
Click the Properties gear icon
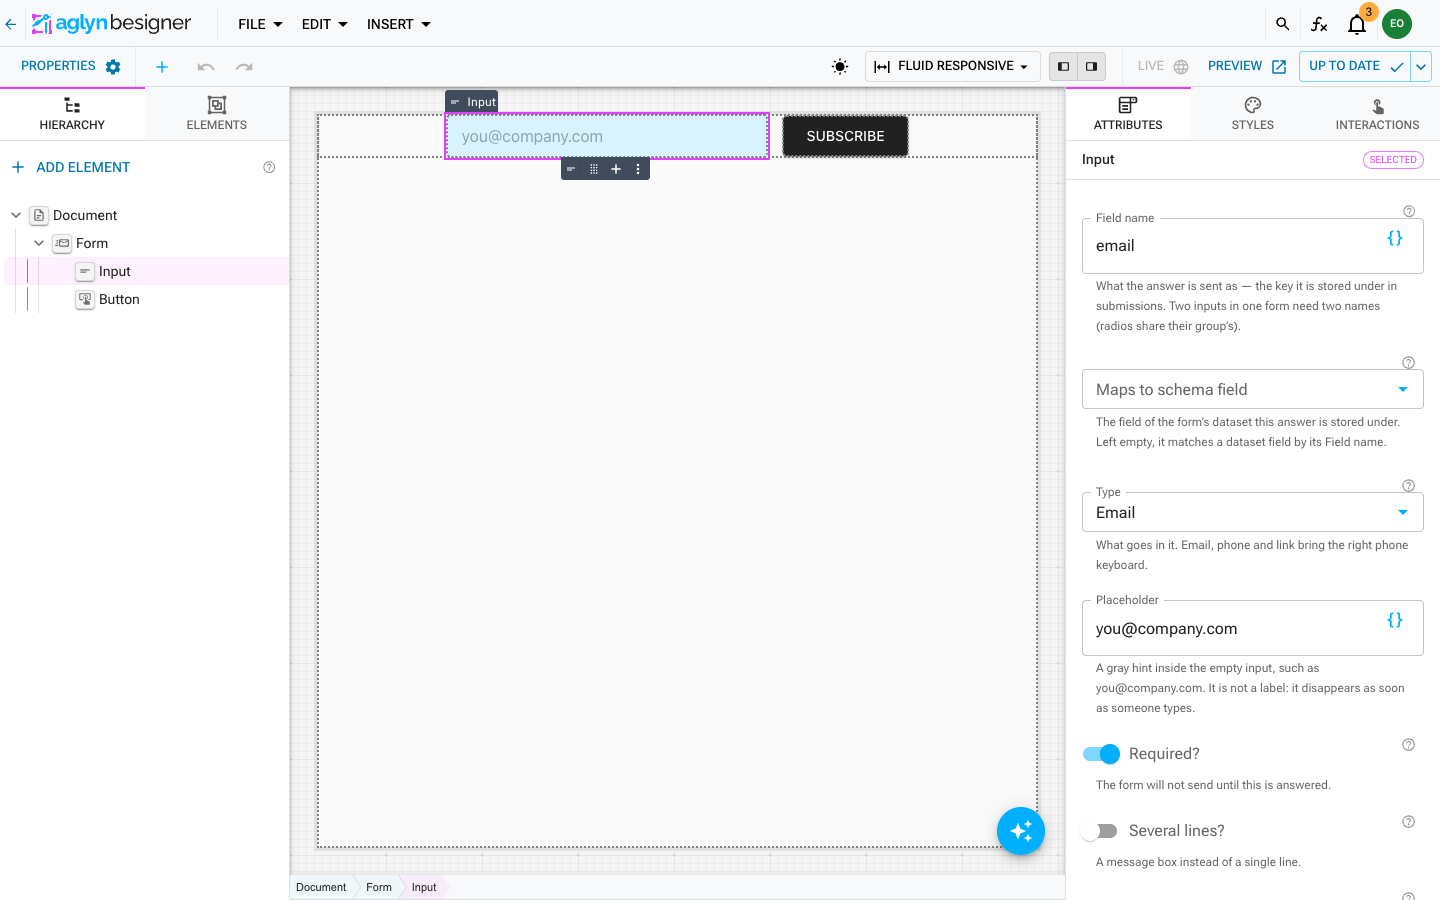pos(113,67)
